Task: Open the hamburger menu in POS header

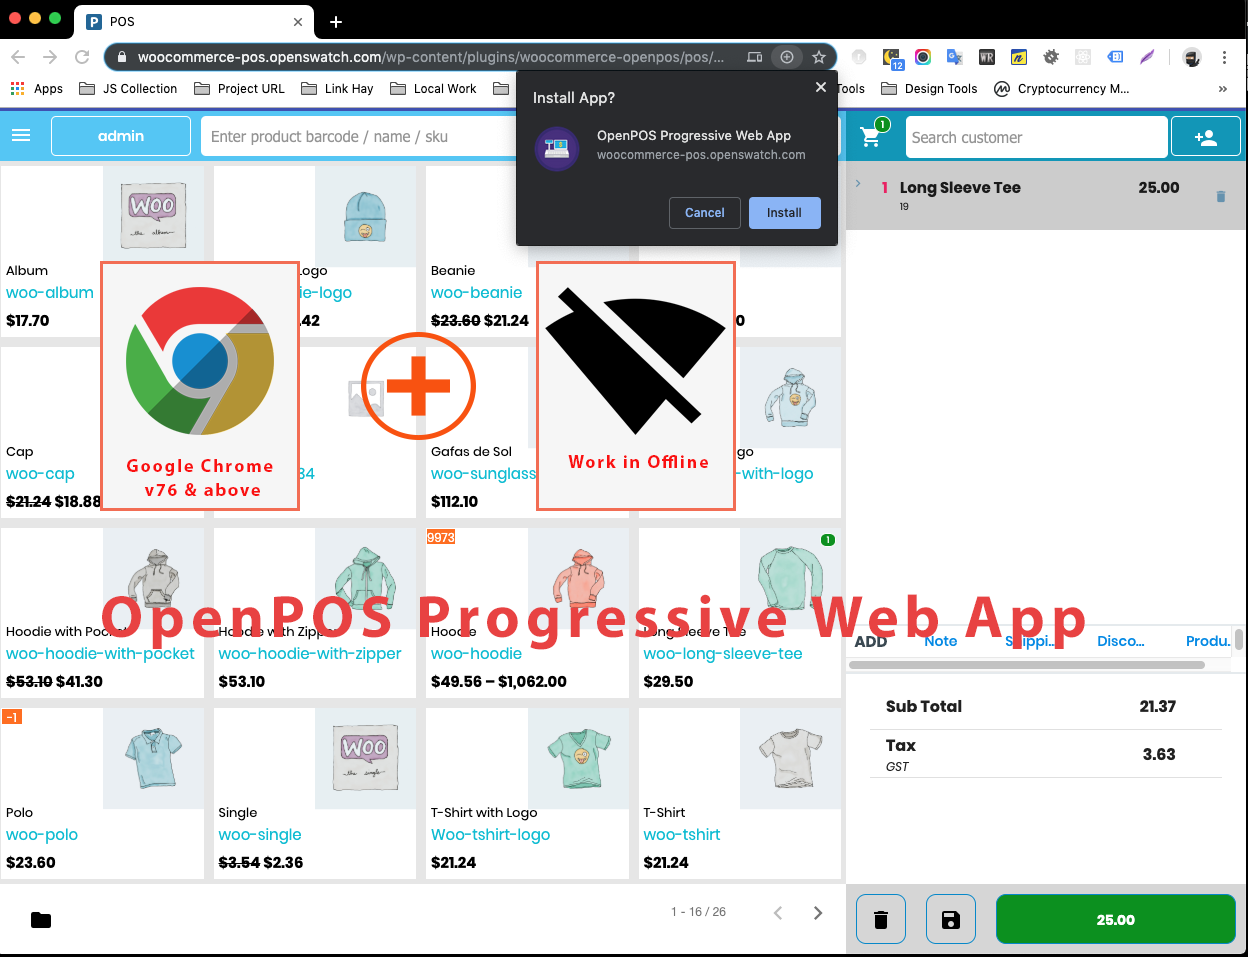Action: pos(21,136)
